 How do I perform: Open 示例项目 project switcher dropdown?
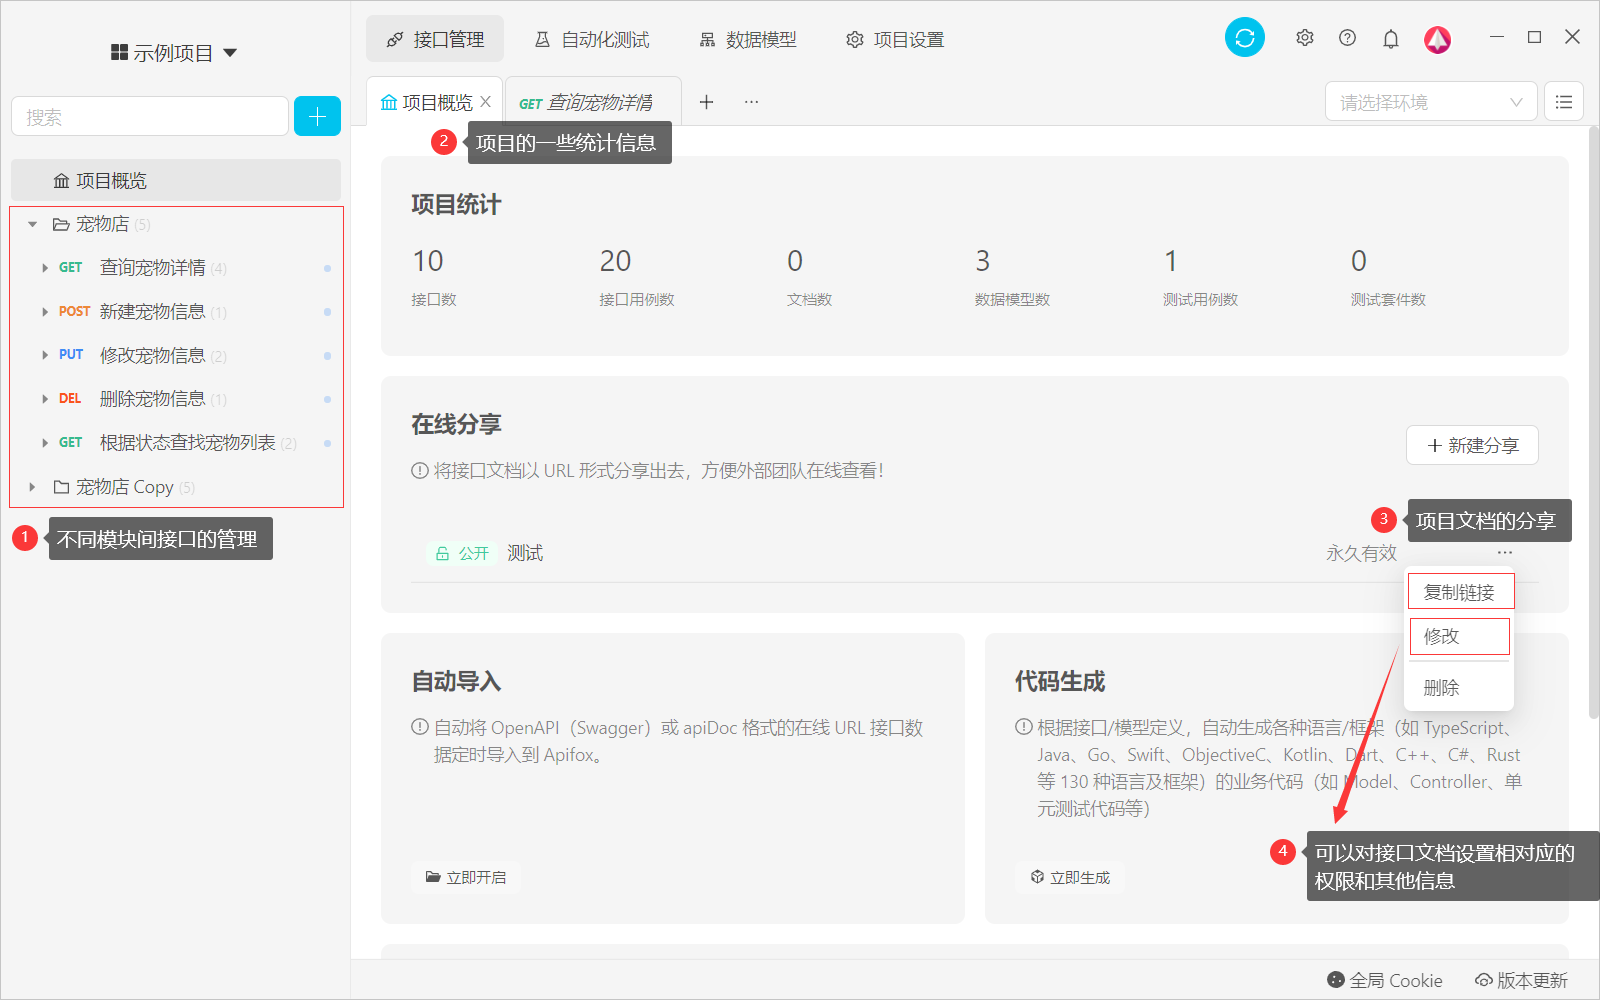[174, 53]
